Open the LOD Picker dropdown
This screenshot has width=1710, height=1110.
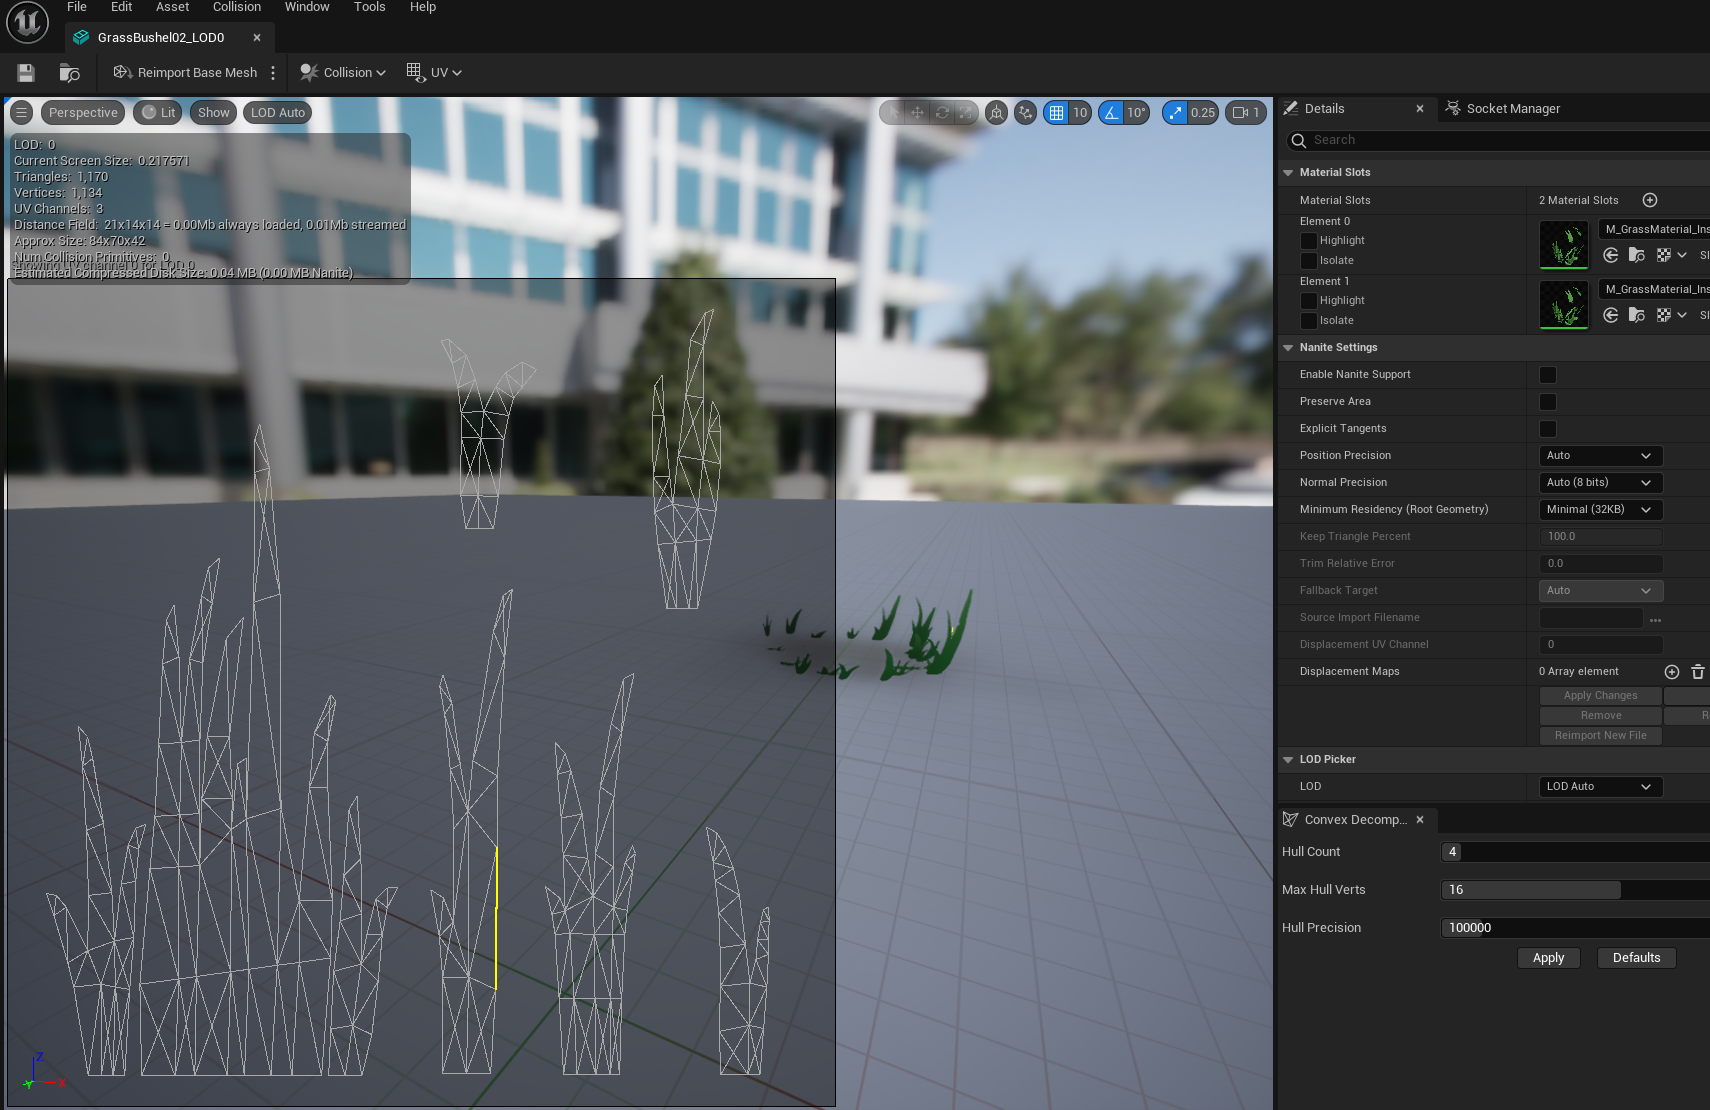click(x=1600, y=787)
